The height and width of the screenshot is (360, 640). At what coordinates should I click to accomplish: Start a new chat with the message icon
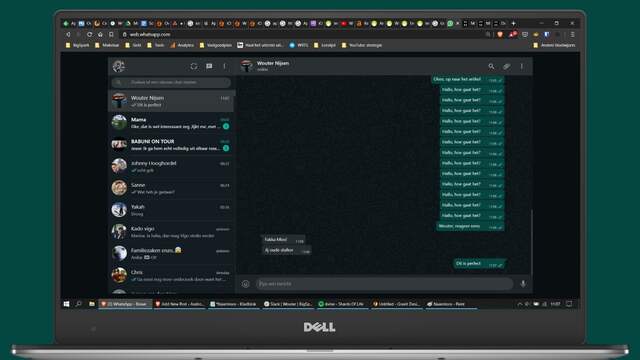(x=209, y=66)
